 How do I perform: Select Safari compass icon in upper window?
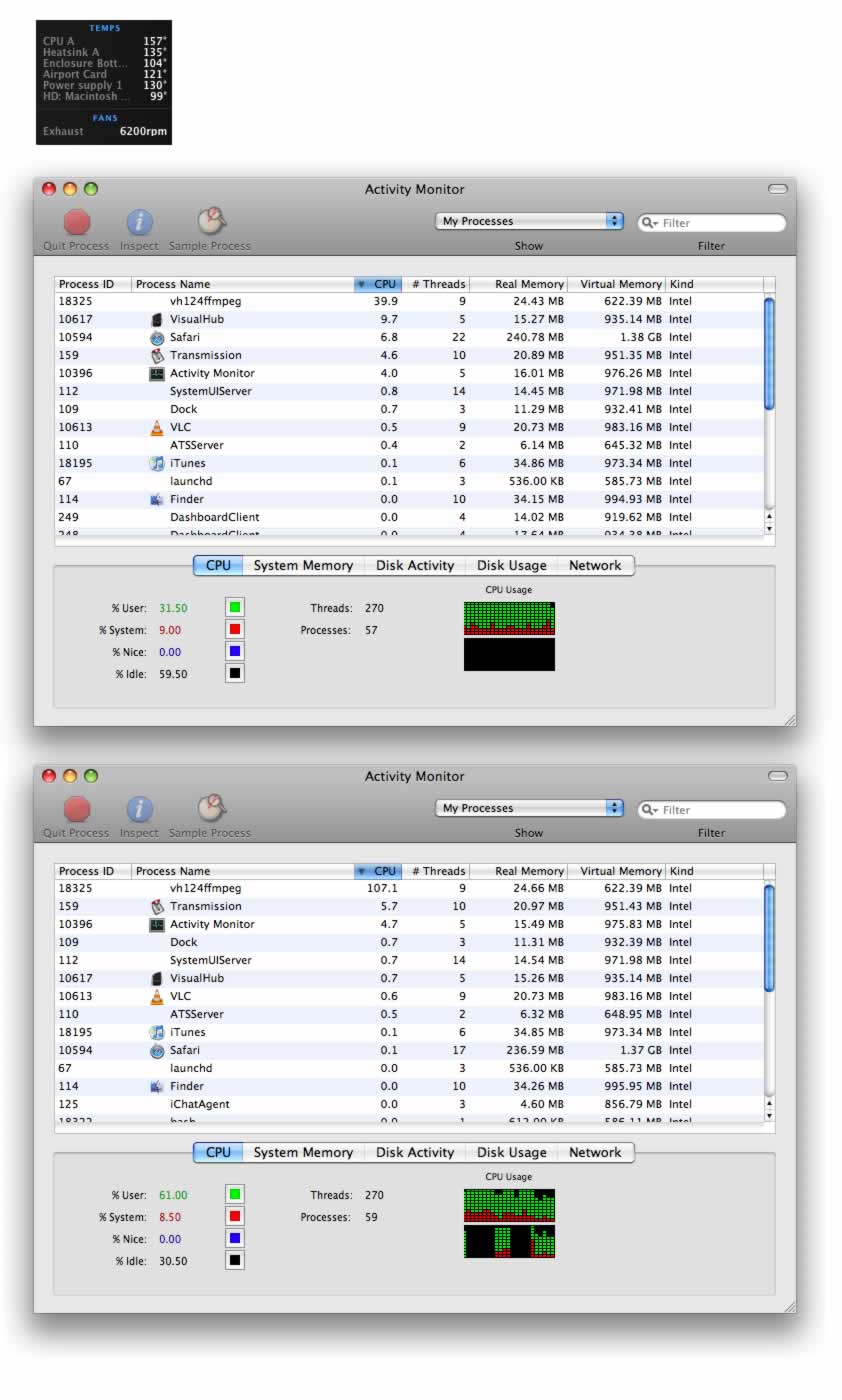tap(156, 337)
